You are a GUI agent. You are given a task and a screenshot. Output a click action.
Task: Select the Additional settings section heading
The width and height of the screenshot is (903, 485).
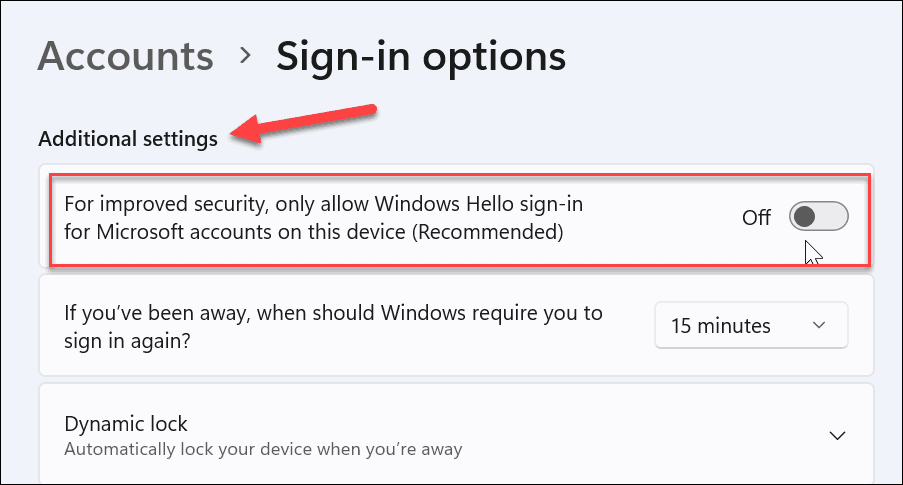pyautogui.click(x=128, y=139)
